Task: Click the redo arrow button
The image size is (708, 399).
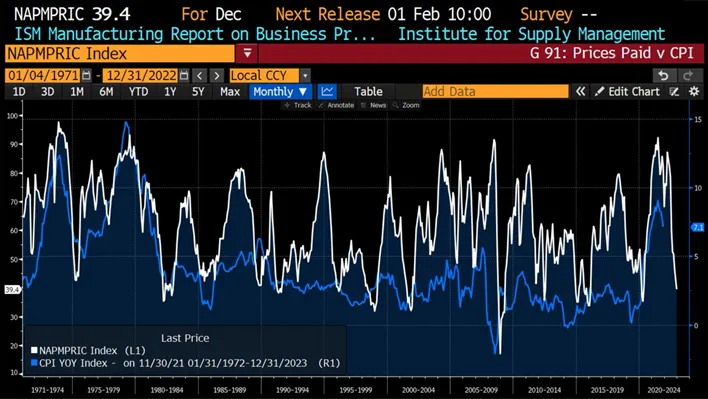Action: (689, 75)
